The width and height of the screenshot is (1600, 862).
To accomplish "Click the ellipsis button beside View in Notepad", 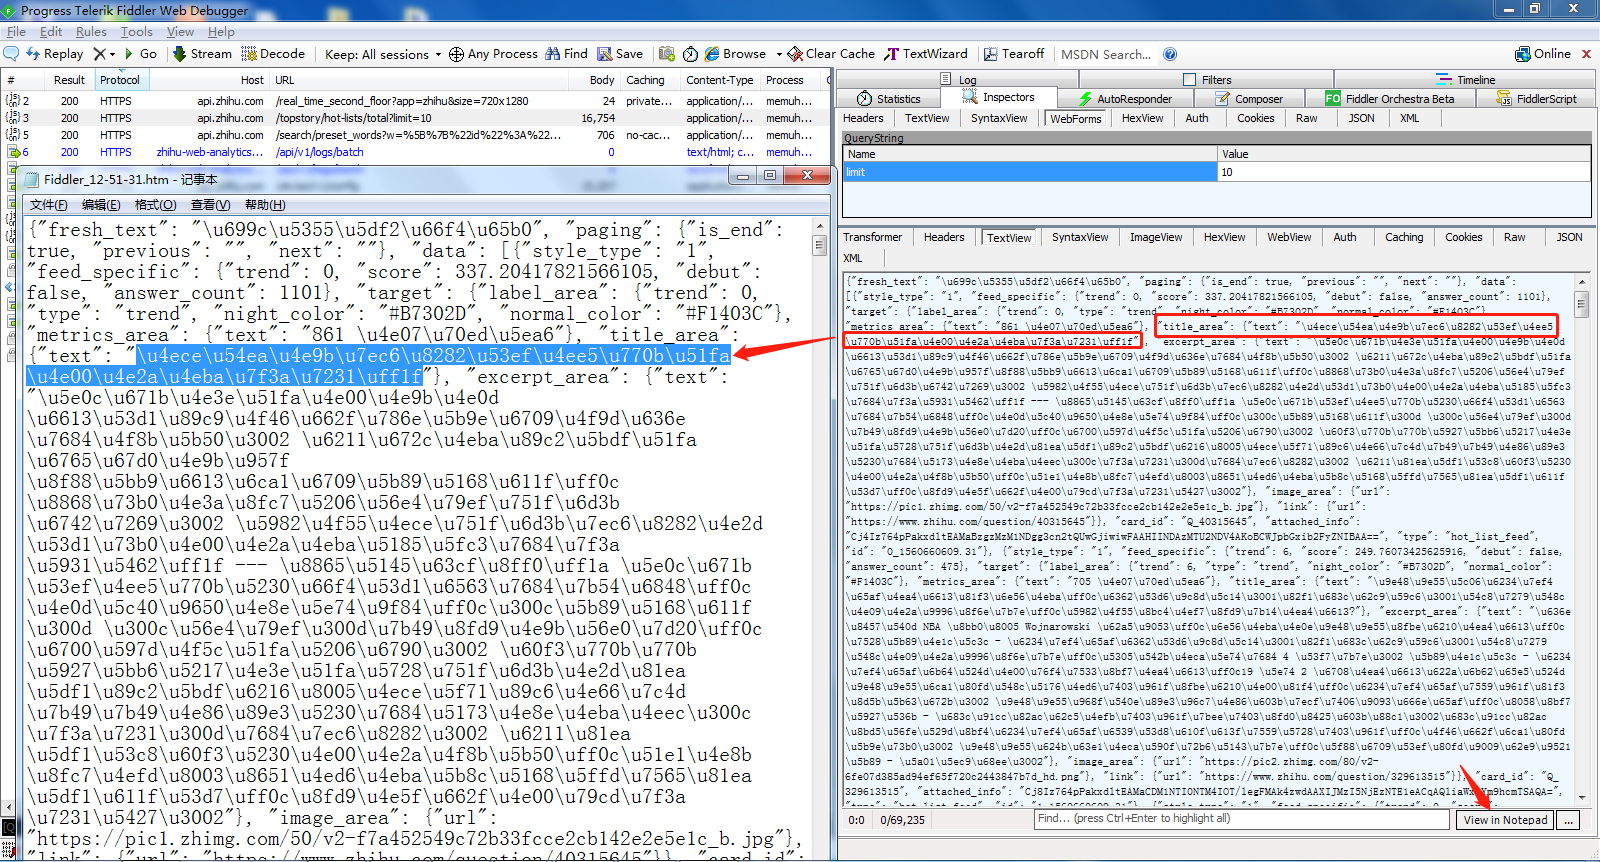I will [1569, 820].
